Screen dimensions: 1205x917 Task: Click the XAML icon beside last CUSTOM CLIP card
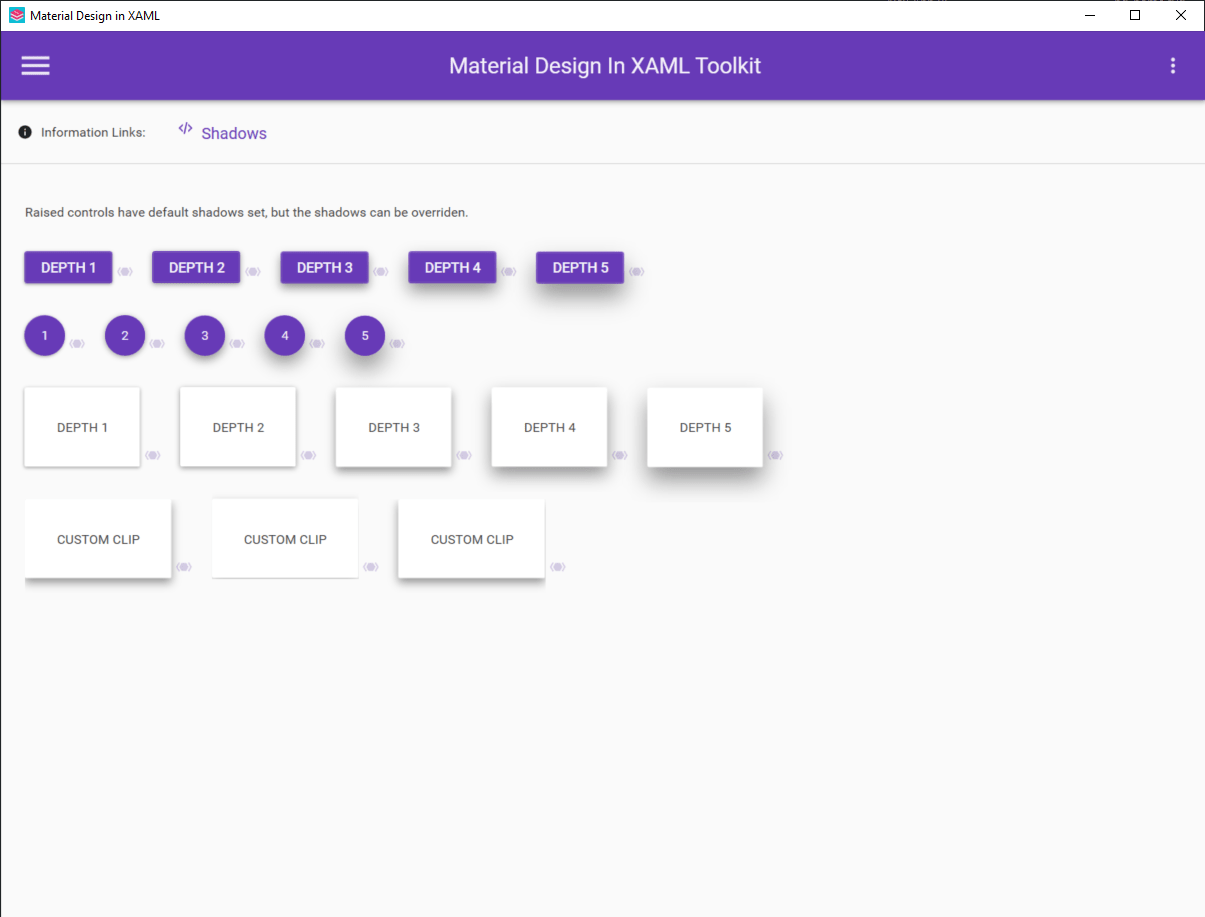pyautogui.click(x=558, y=567)
